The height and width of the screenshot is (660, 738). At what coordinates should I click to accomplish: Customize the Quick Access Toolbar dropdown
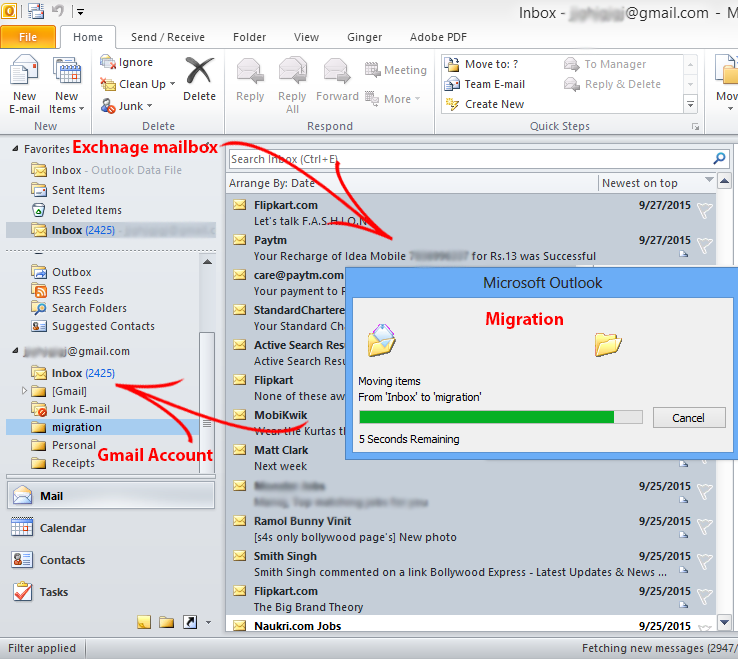[80, 12]
